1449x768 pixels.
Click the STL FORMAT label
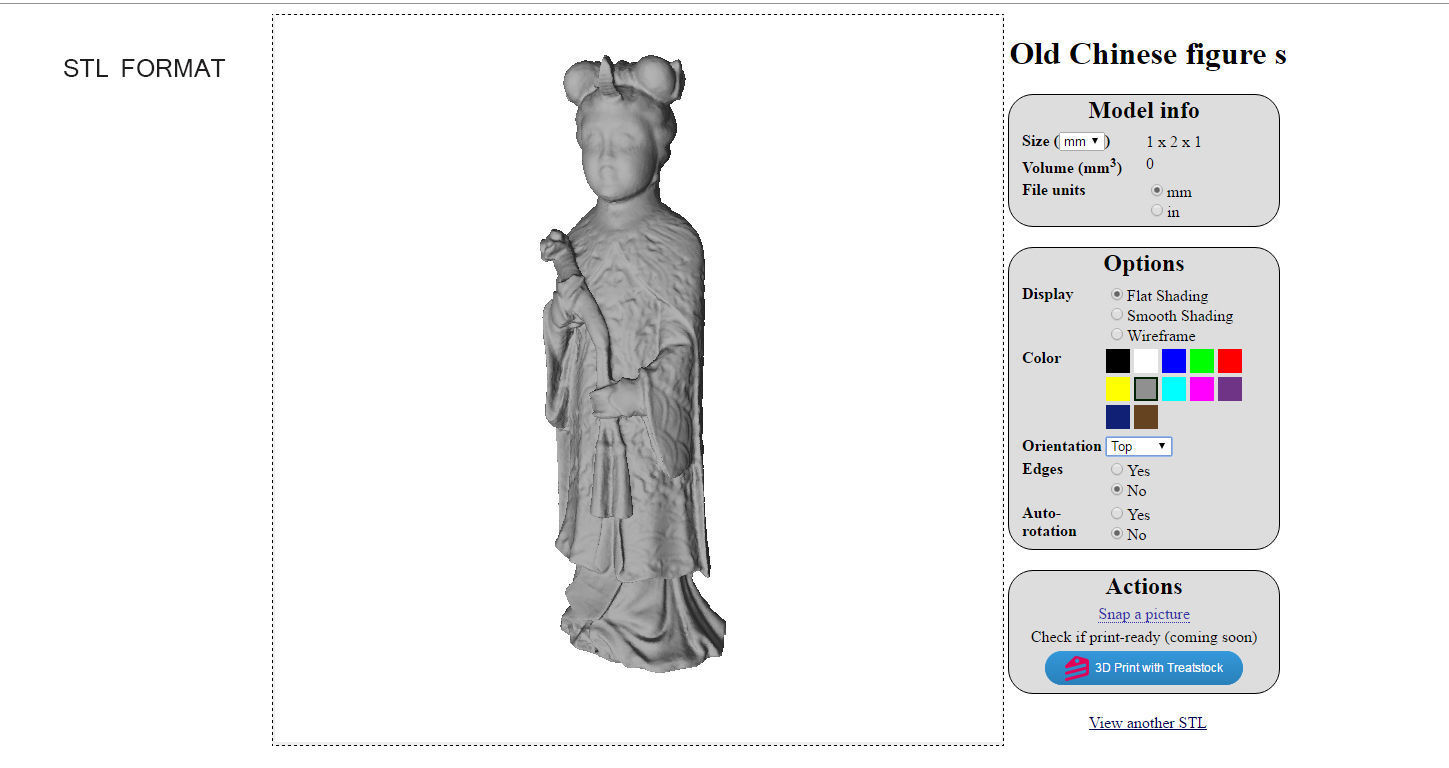pos(144,69)
